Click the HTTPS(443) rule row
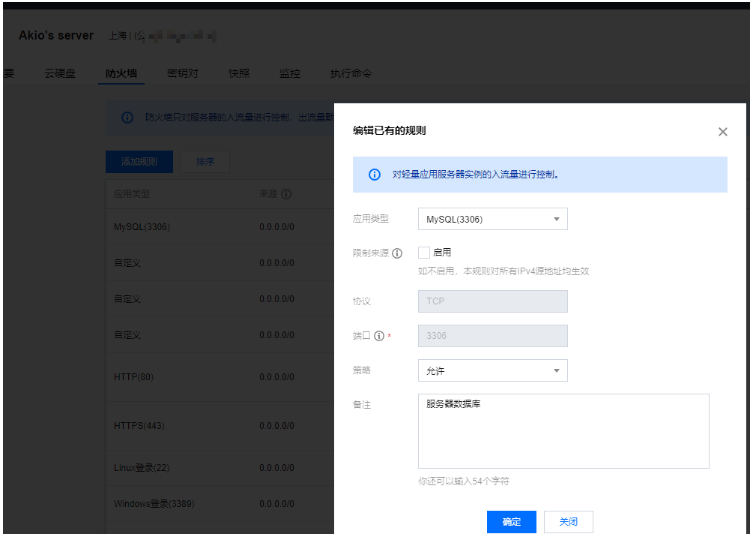Viewport: 751px width, 534px height. pos(220,426)
